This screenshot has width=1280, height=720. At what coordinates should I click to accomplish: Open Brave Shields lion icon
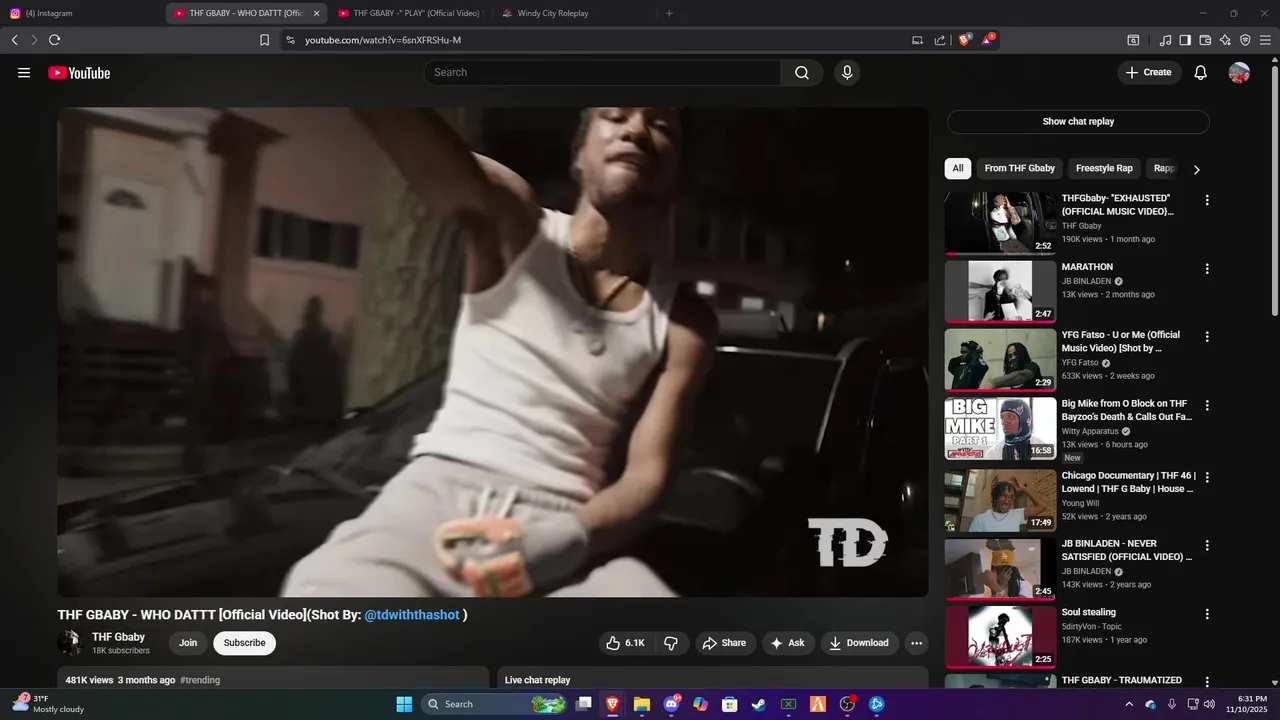click(966, 40)
